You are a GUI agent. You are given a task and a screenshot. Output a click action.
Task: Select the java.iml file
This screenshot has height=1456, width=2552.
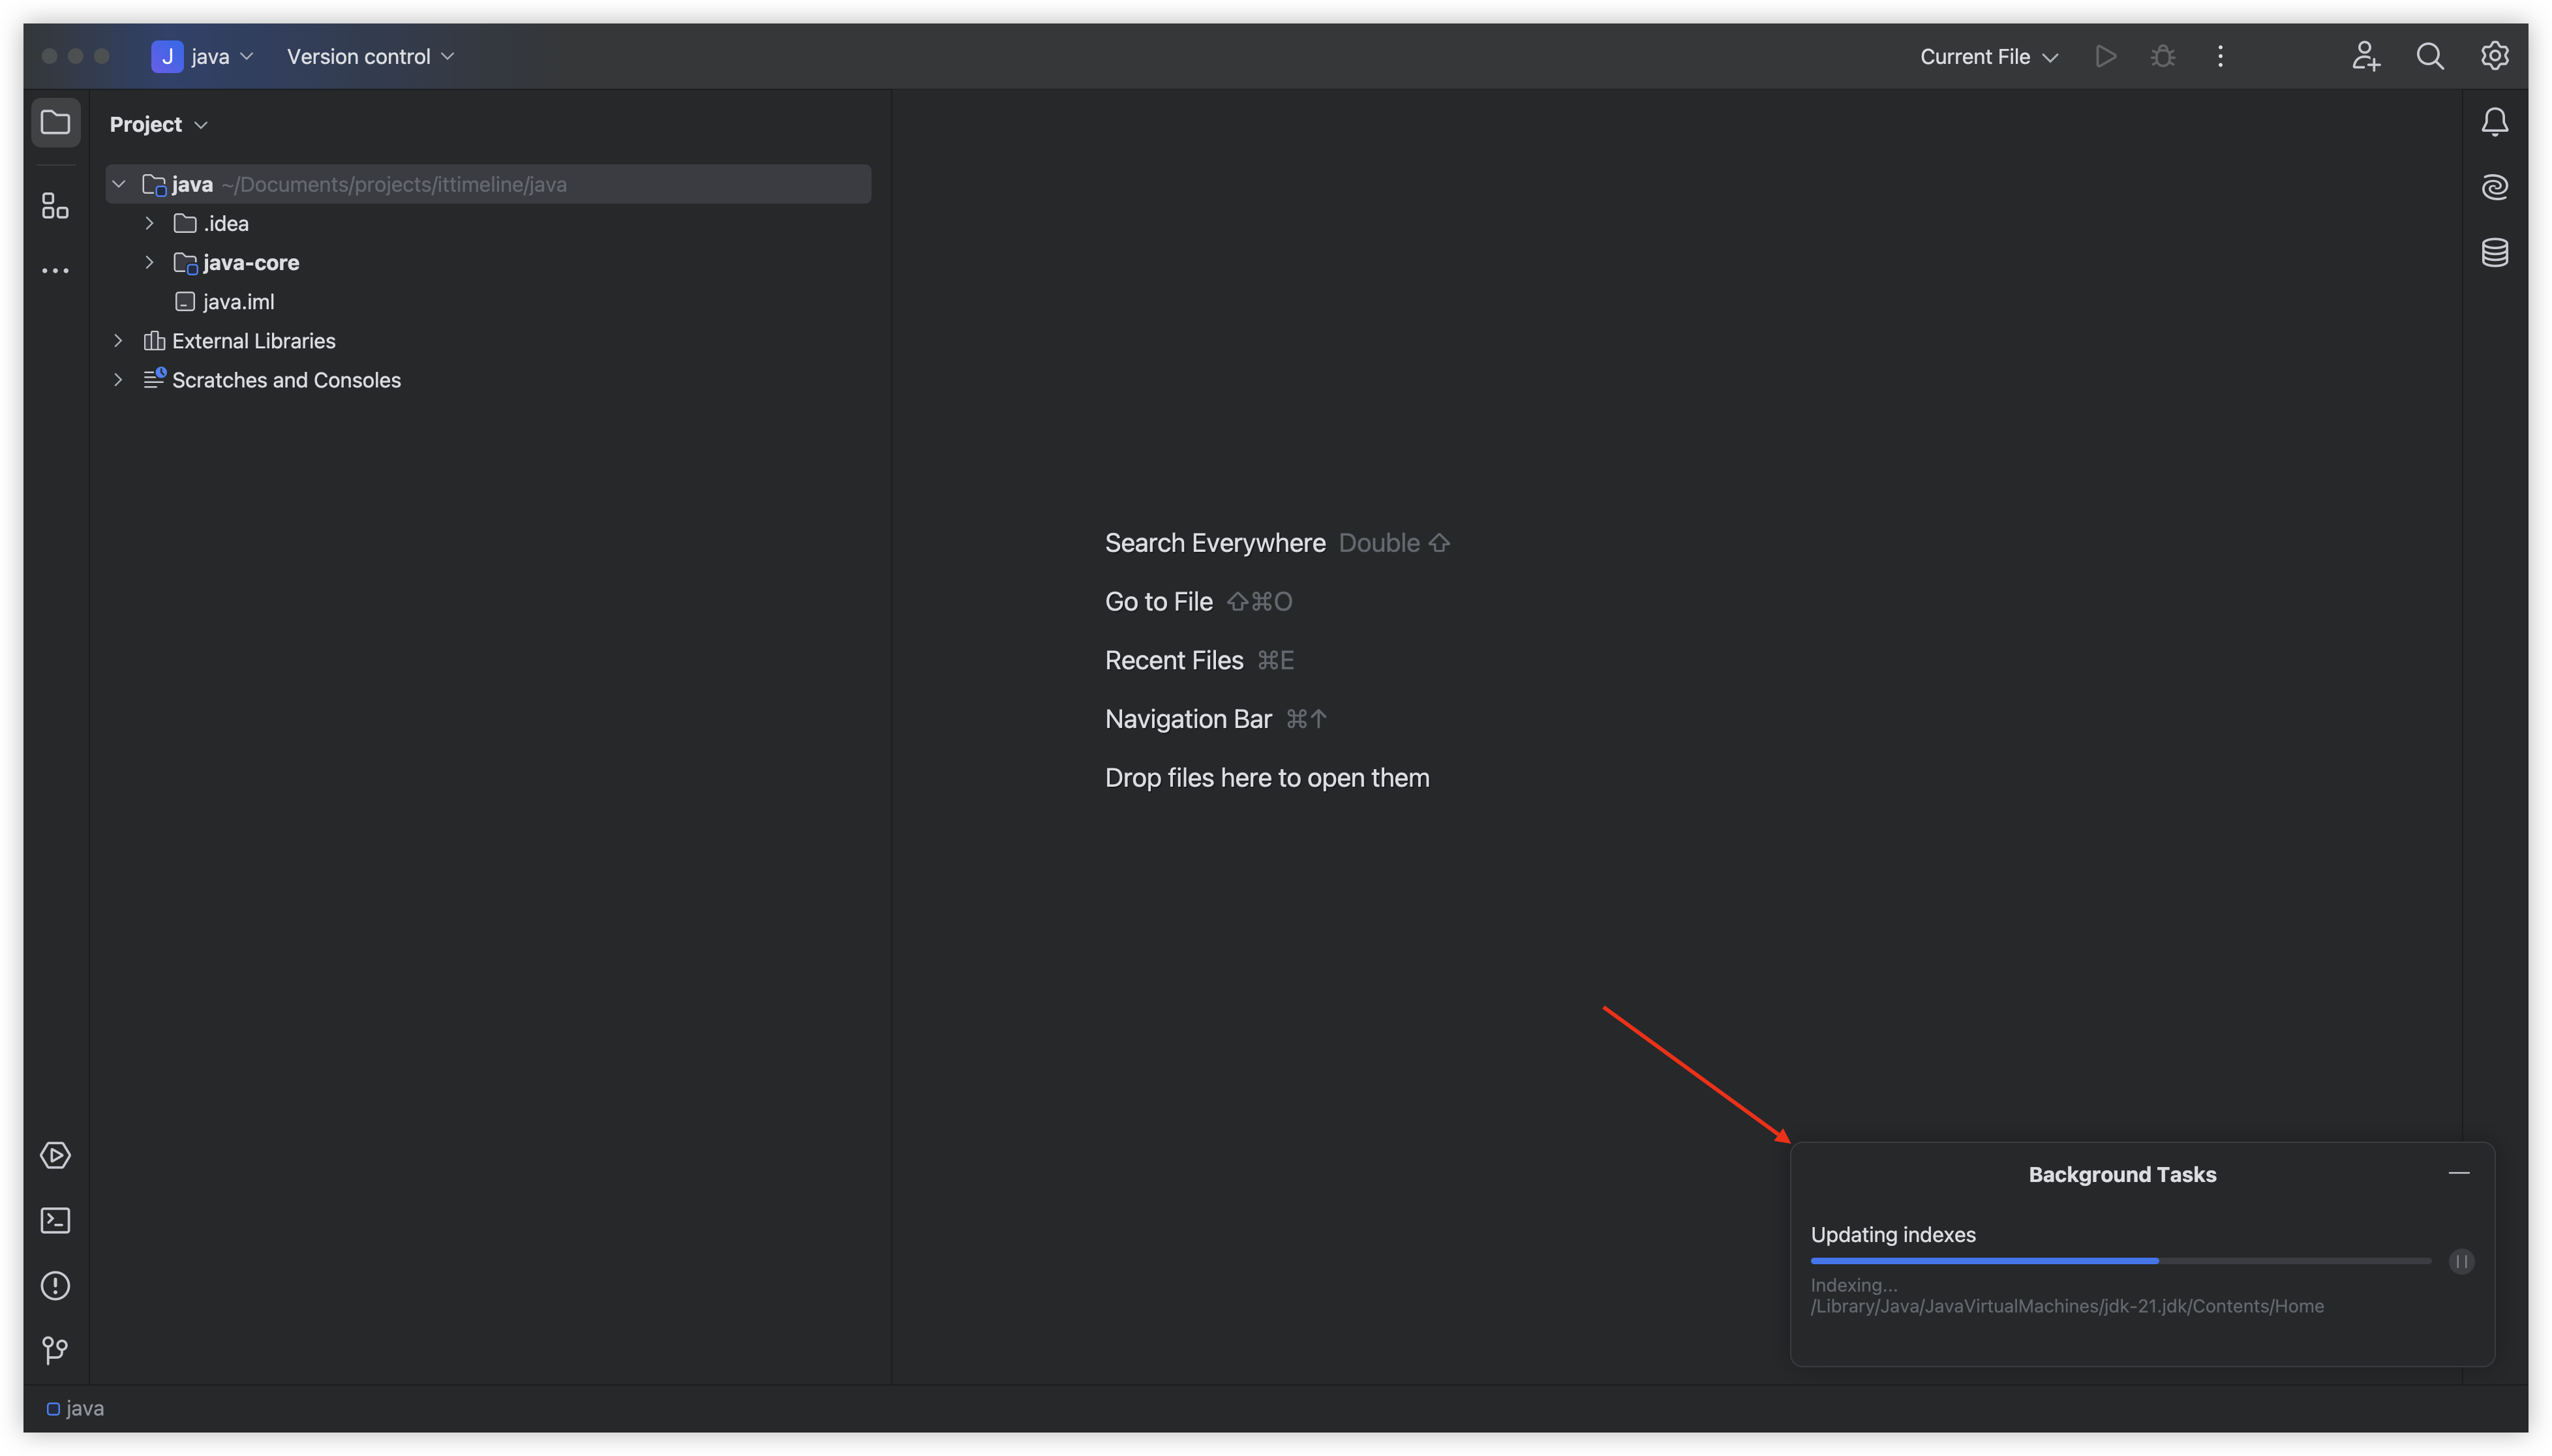pyautogui.click(x=238, y=302)
